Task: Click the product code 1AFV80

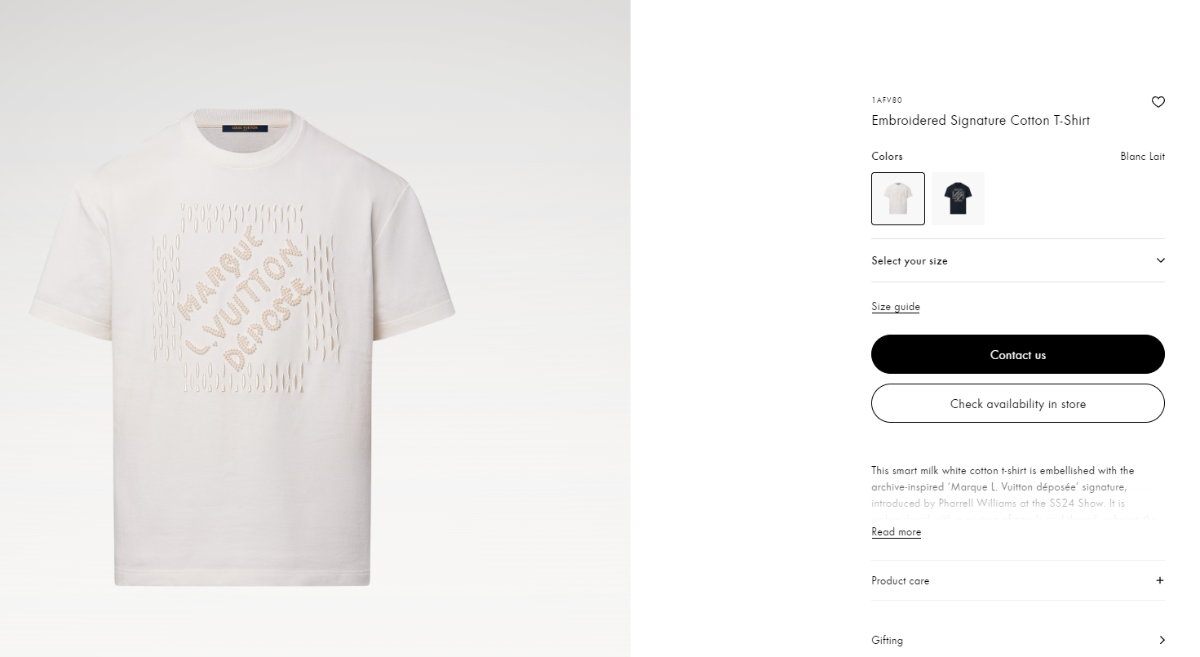Action: click(x=886, y=100)
